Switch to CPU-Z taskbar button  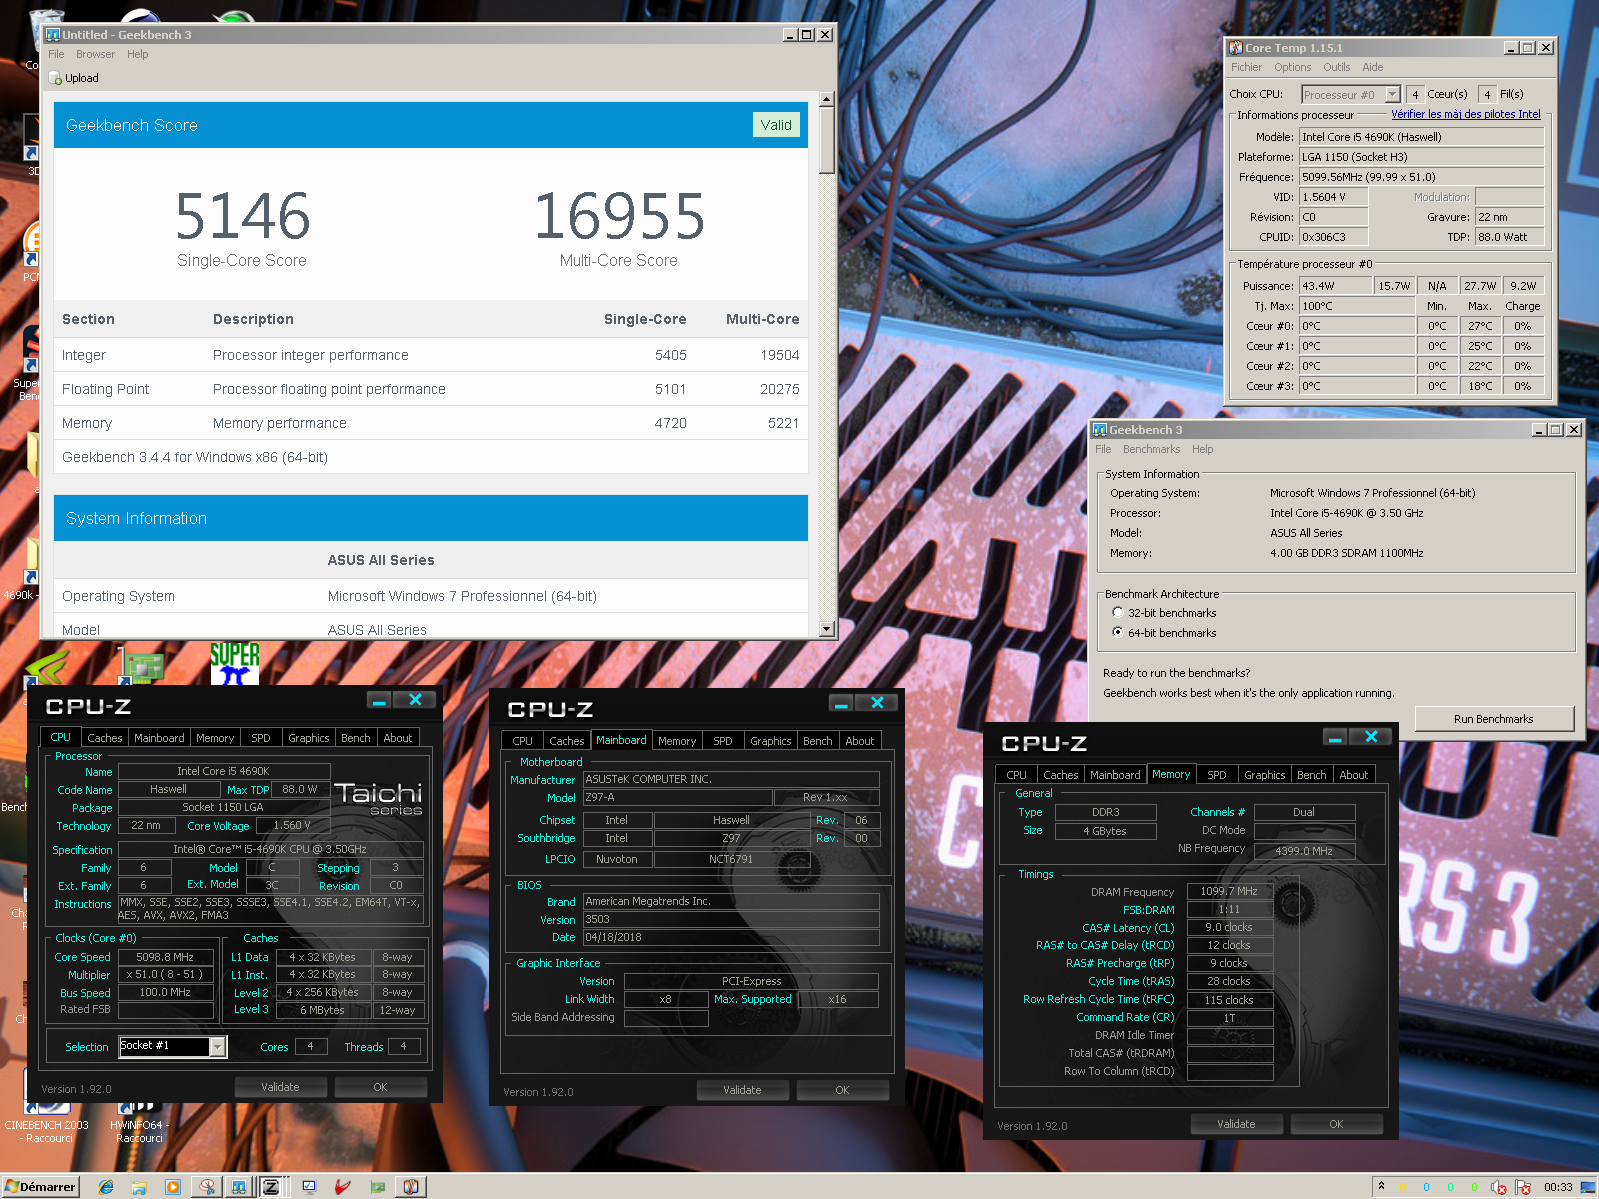pyautogui.click(x=271, y=1187)
